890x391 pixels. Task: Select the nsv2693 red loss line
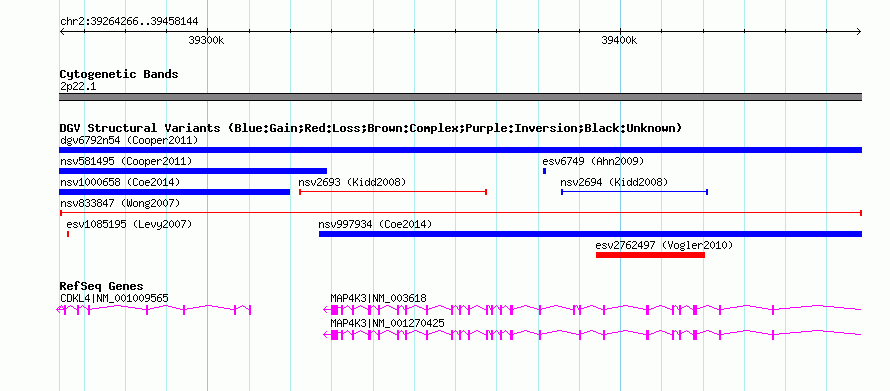coord(393,192)
